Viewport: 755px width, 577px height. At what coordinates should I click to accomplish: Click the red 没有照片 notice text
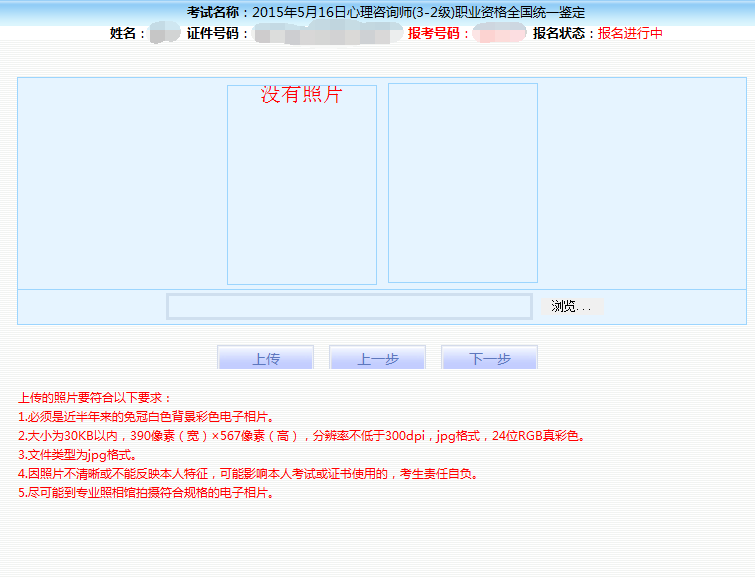301,95
